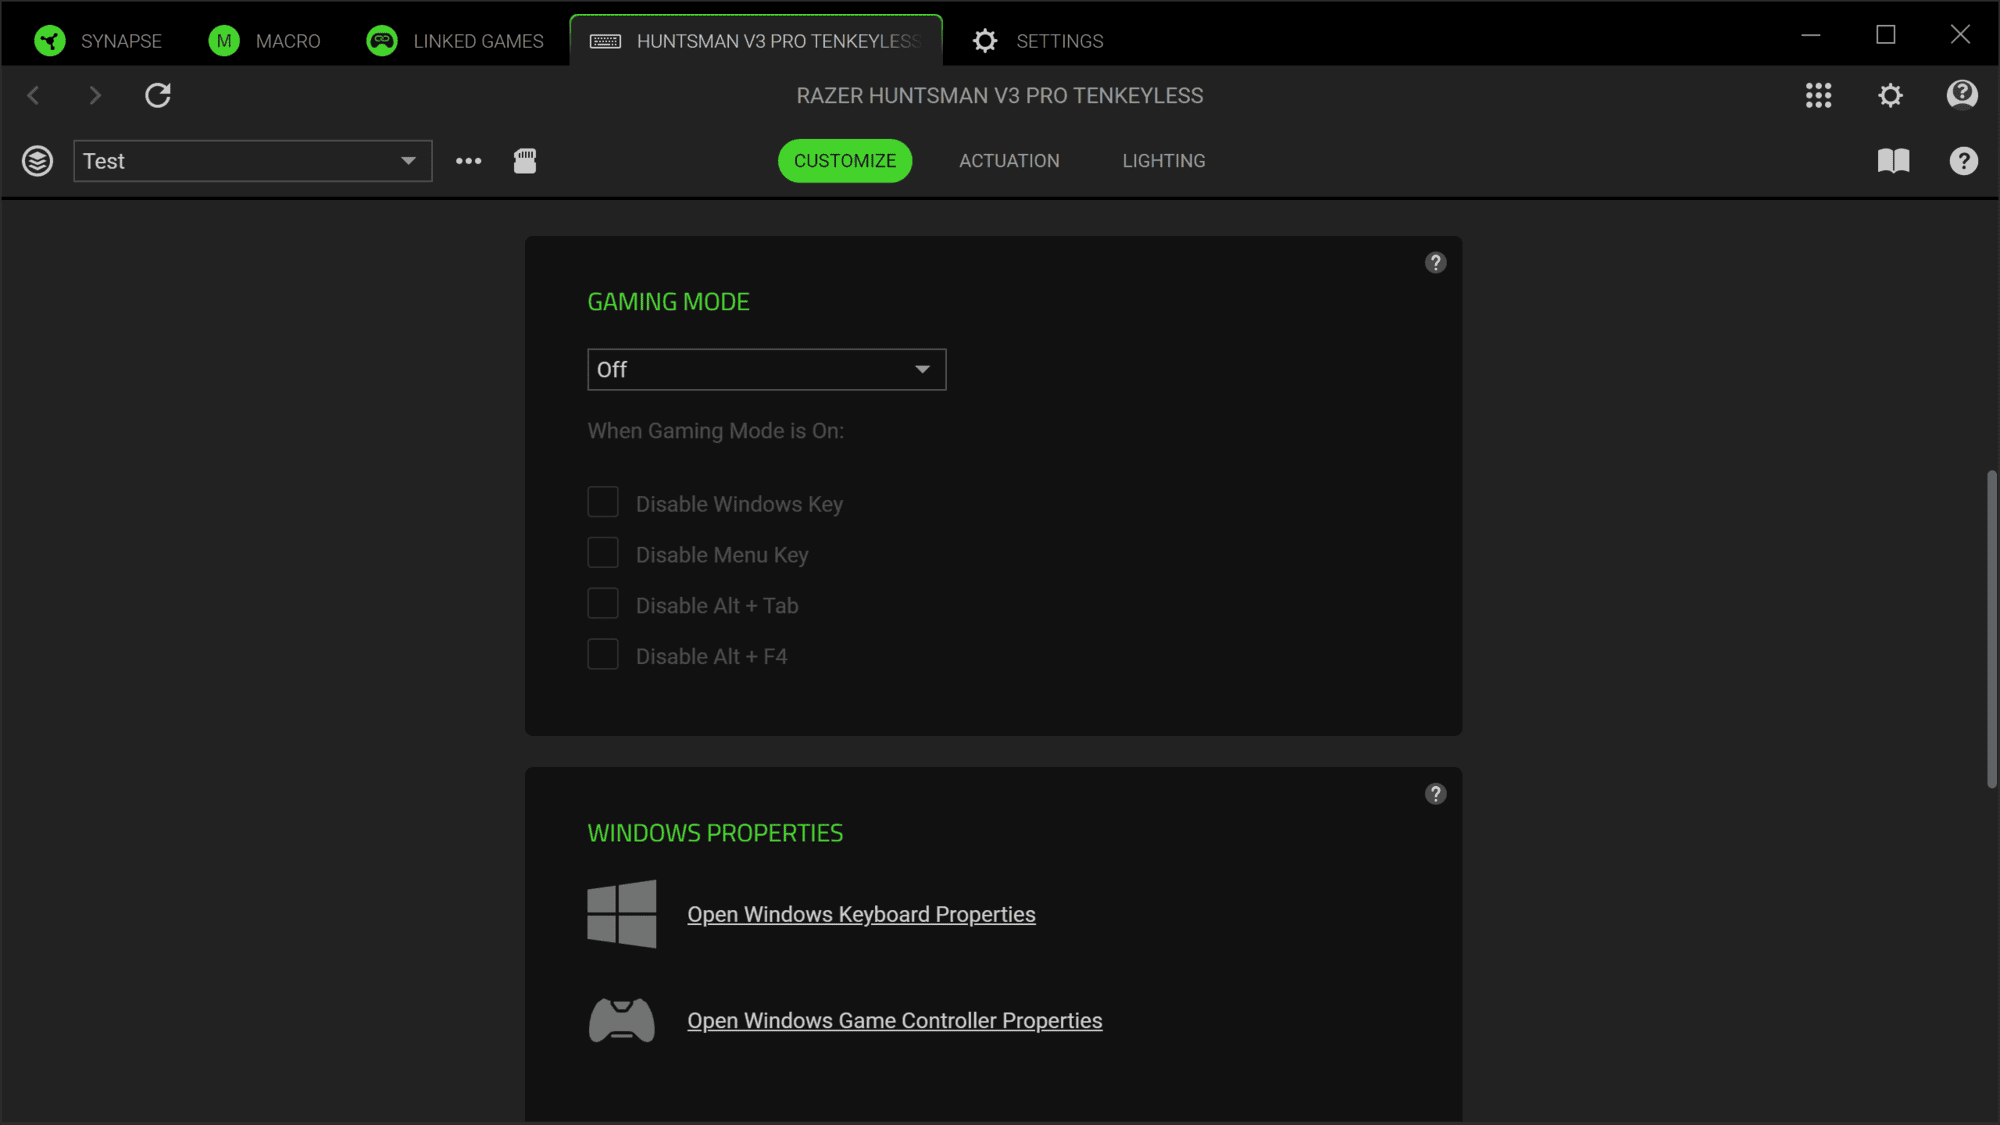Click the vertical scrollbar thumb
Viewport: 2000px width, 1125px height.
[x=1991, y=629]
